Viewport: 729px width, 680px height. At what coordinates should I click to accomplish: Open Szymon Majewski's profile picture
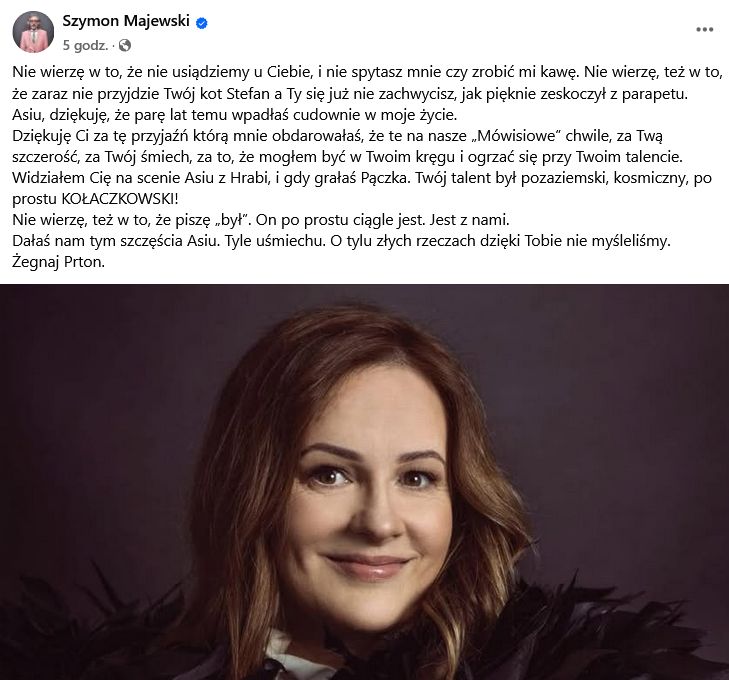click(x=33, y=32)
